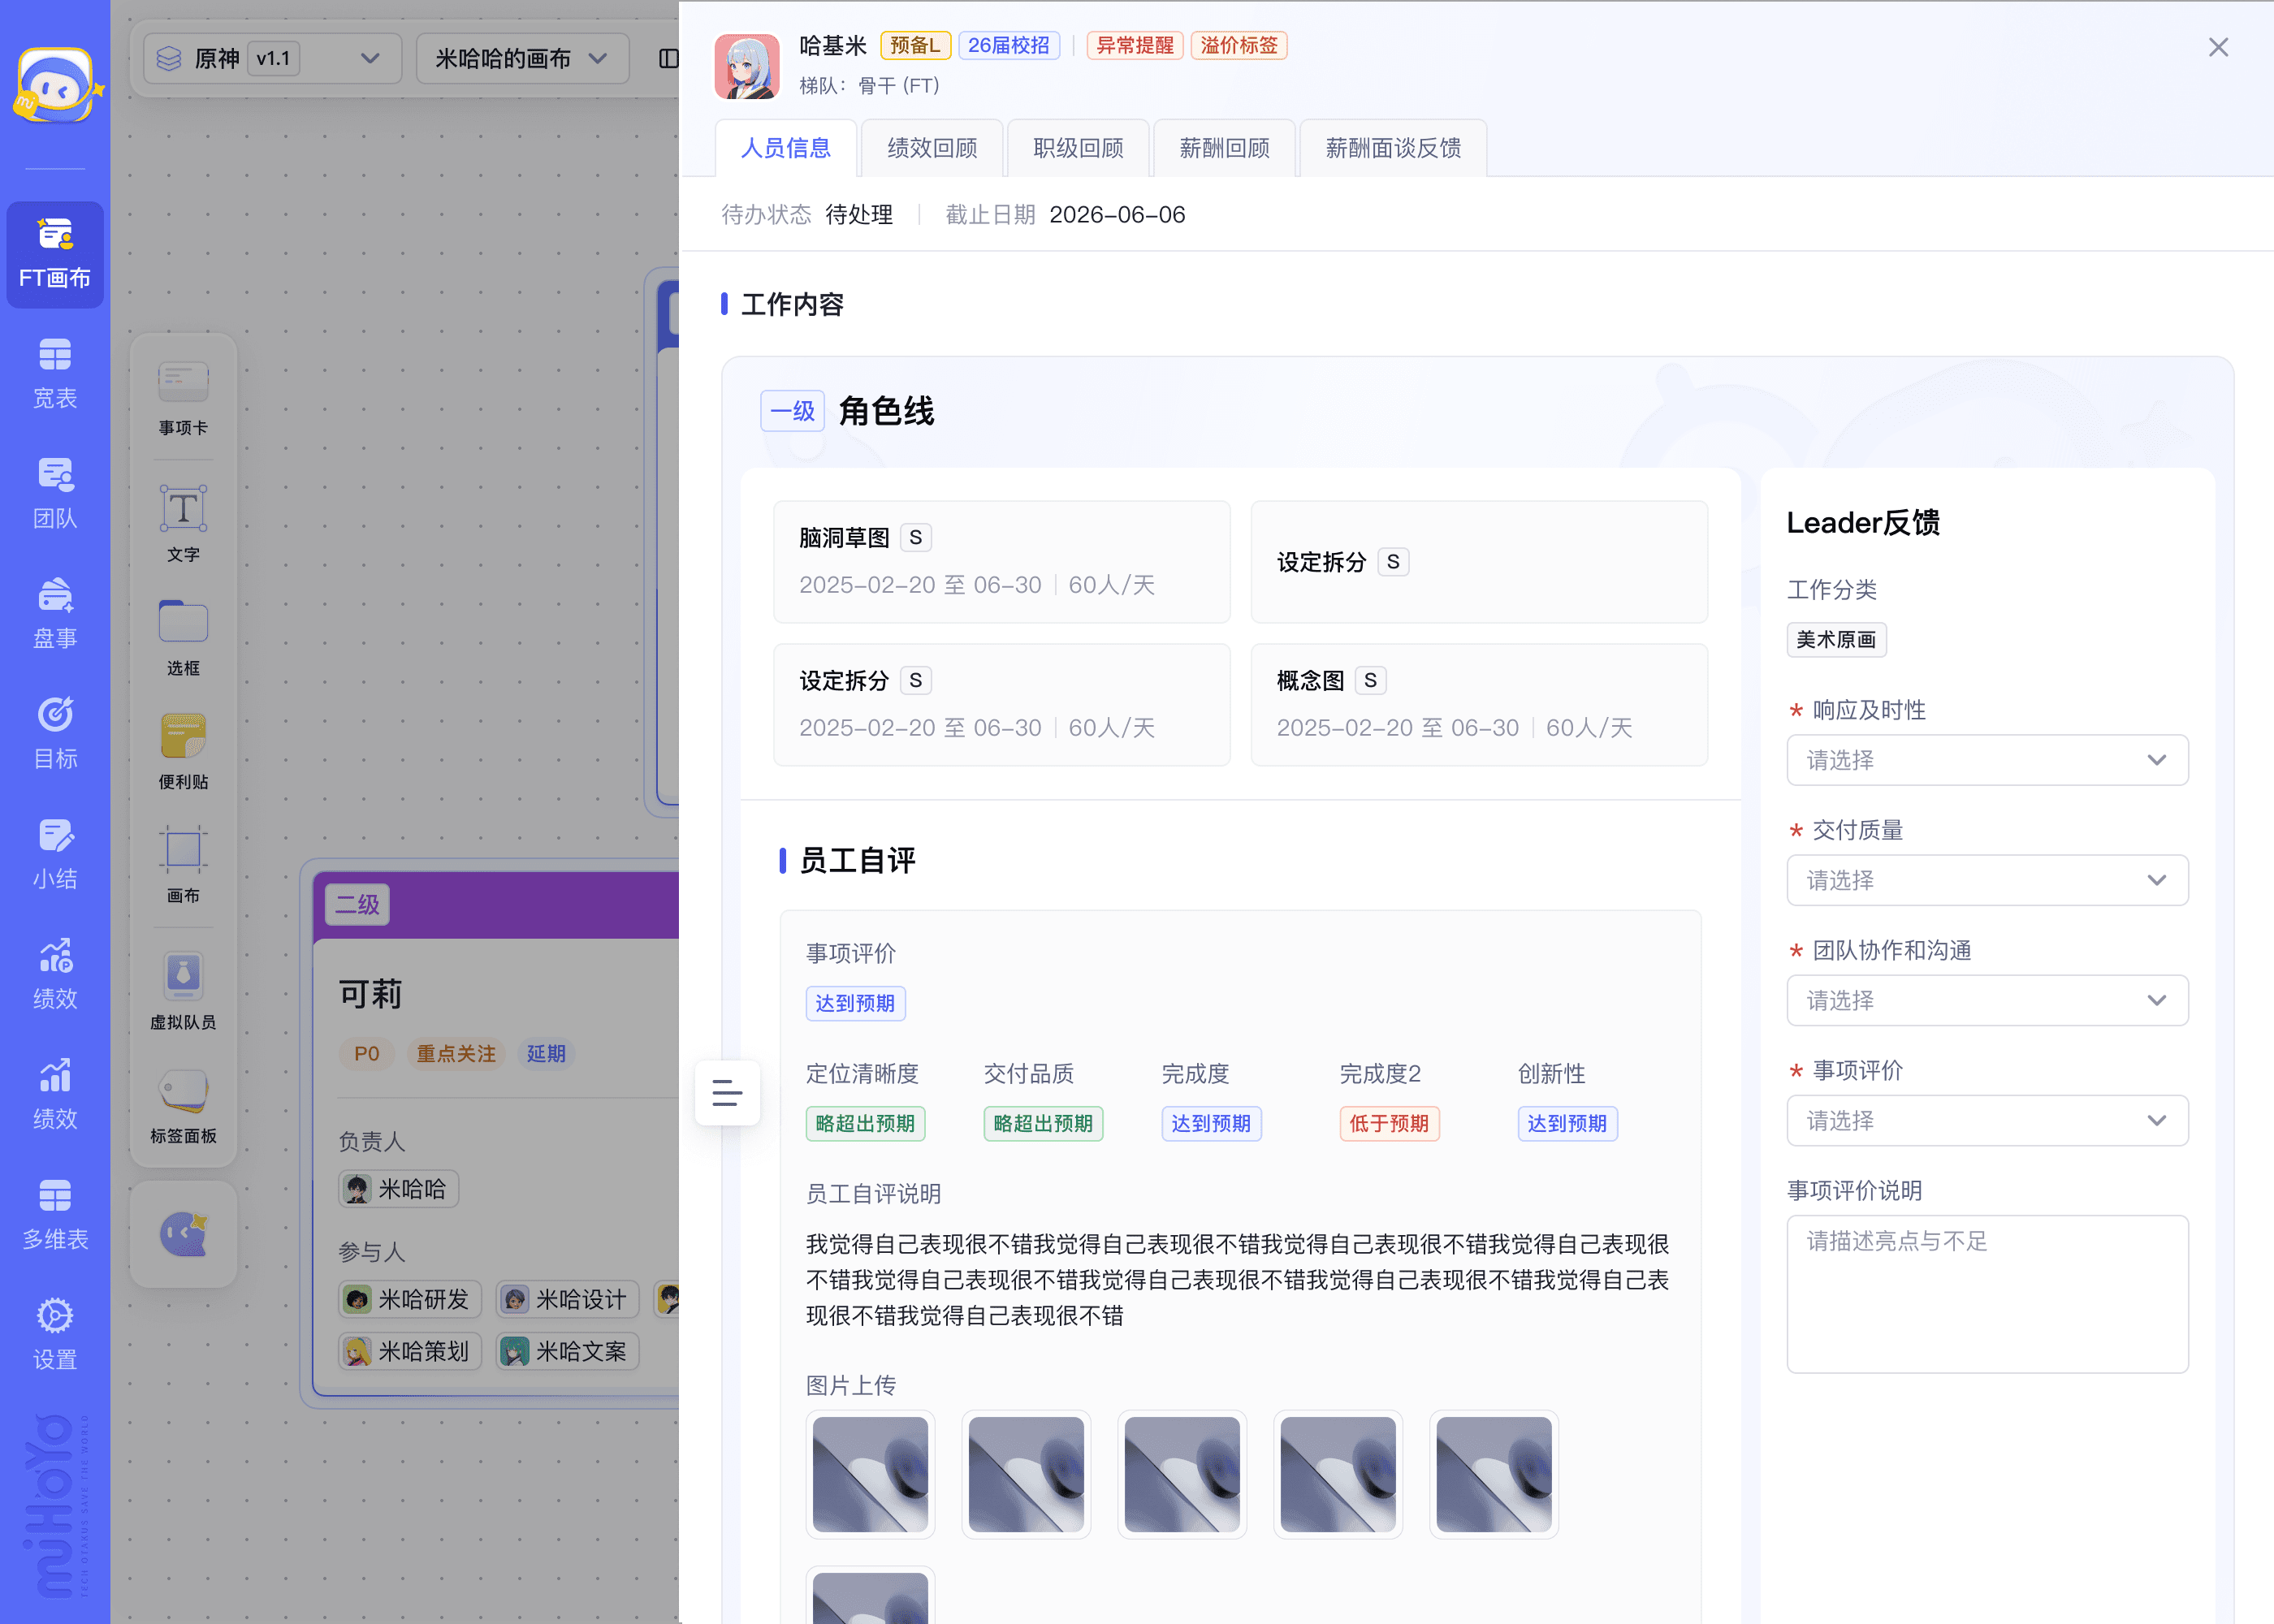Click the P0 priority tag
2274x1624 pixels.
(x=367, y=1054)
